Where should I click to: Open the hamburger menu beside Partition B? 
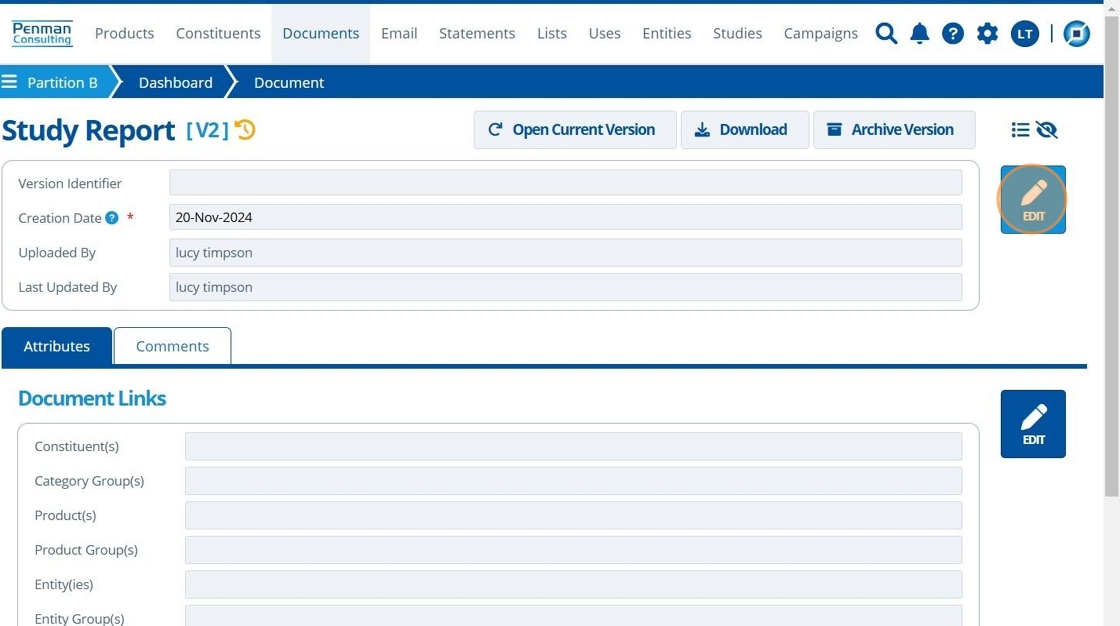9,82
